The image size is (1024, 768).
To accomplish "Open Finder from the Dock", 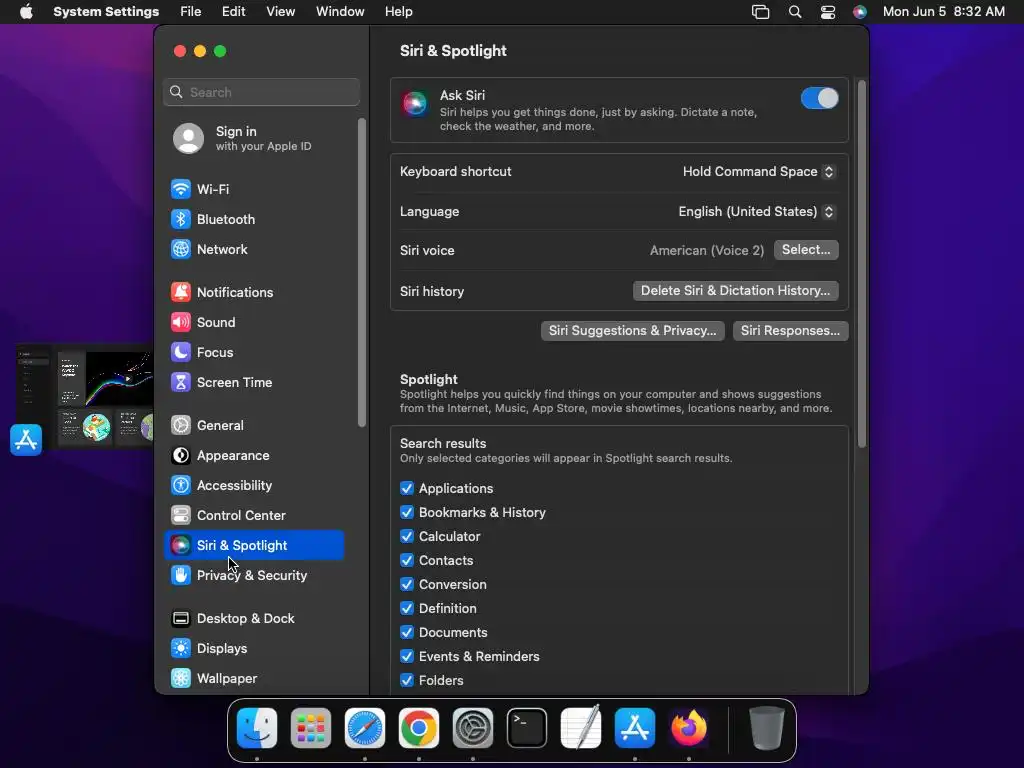I will tap(257, 728).
